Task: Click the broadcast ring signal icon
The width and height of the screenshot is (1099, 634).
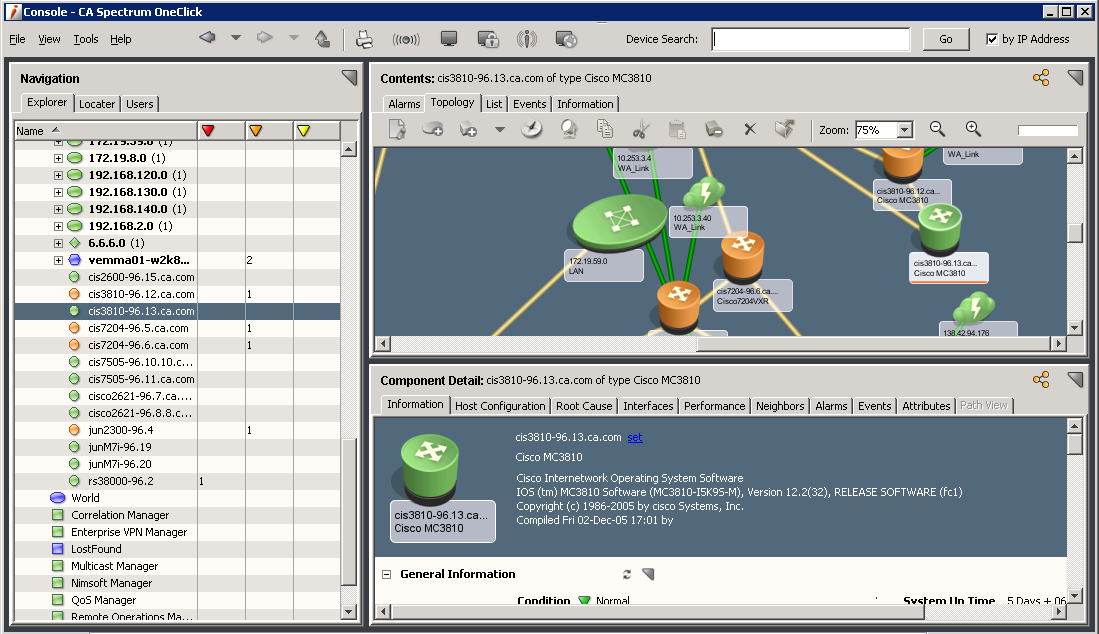Action: 406,39
